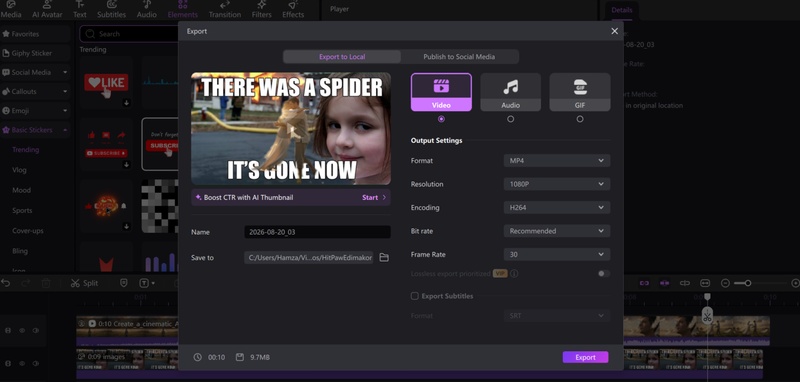Start Boost CTR with AI Thumbnail

(x=374, y=197)
